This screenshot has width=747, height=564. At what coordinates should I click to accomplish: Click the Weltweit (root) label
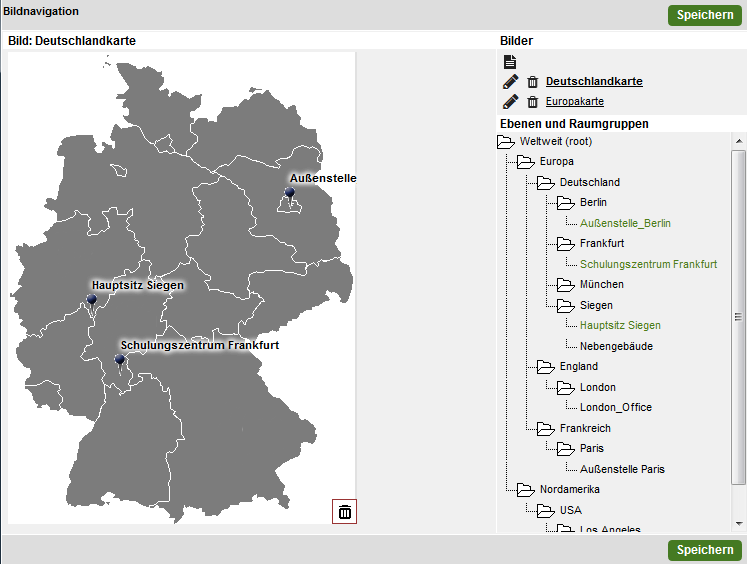click(x=556, y=141)
